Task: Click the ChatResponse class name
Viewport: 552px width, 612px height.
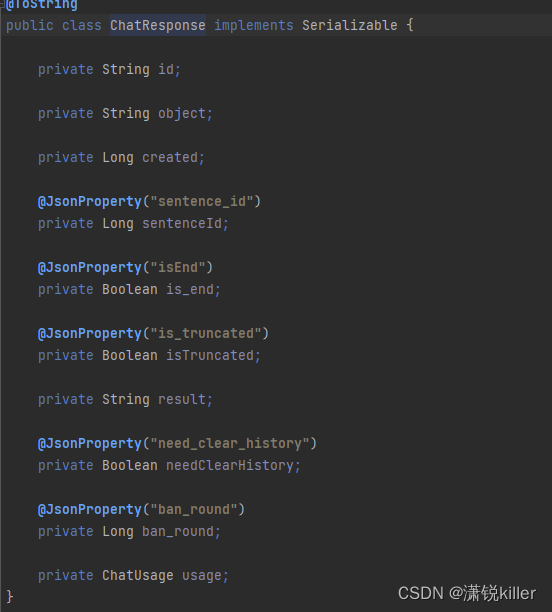Action: [158, 25]
